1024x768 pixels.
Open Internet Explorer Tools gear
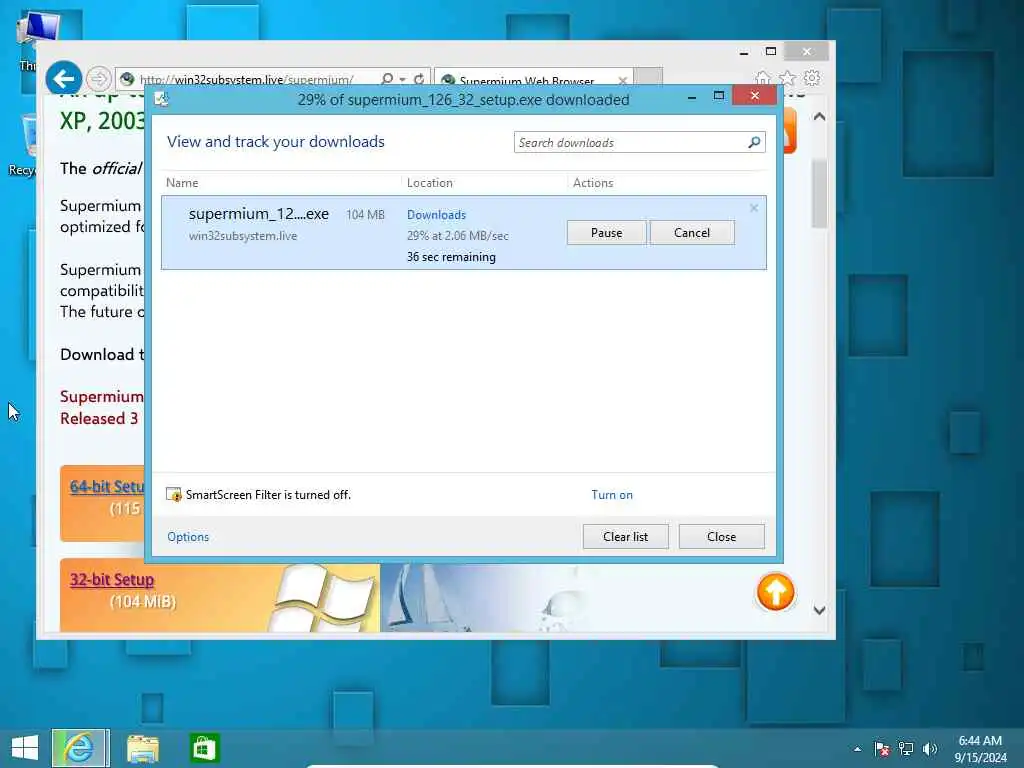(x=812, y=78)
